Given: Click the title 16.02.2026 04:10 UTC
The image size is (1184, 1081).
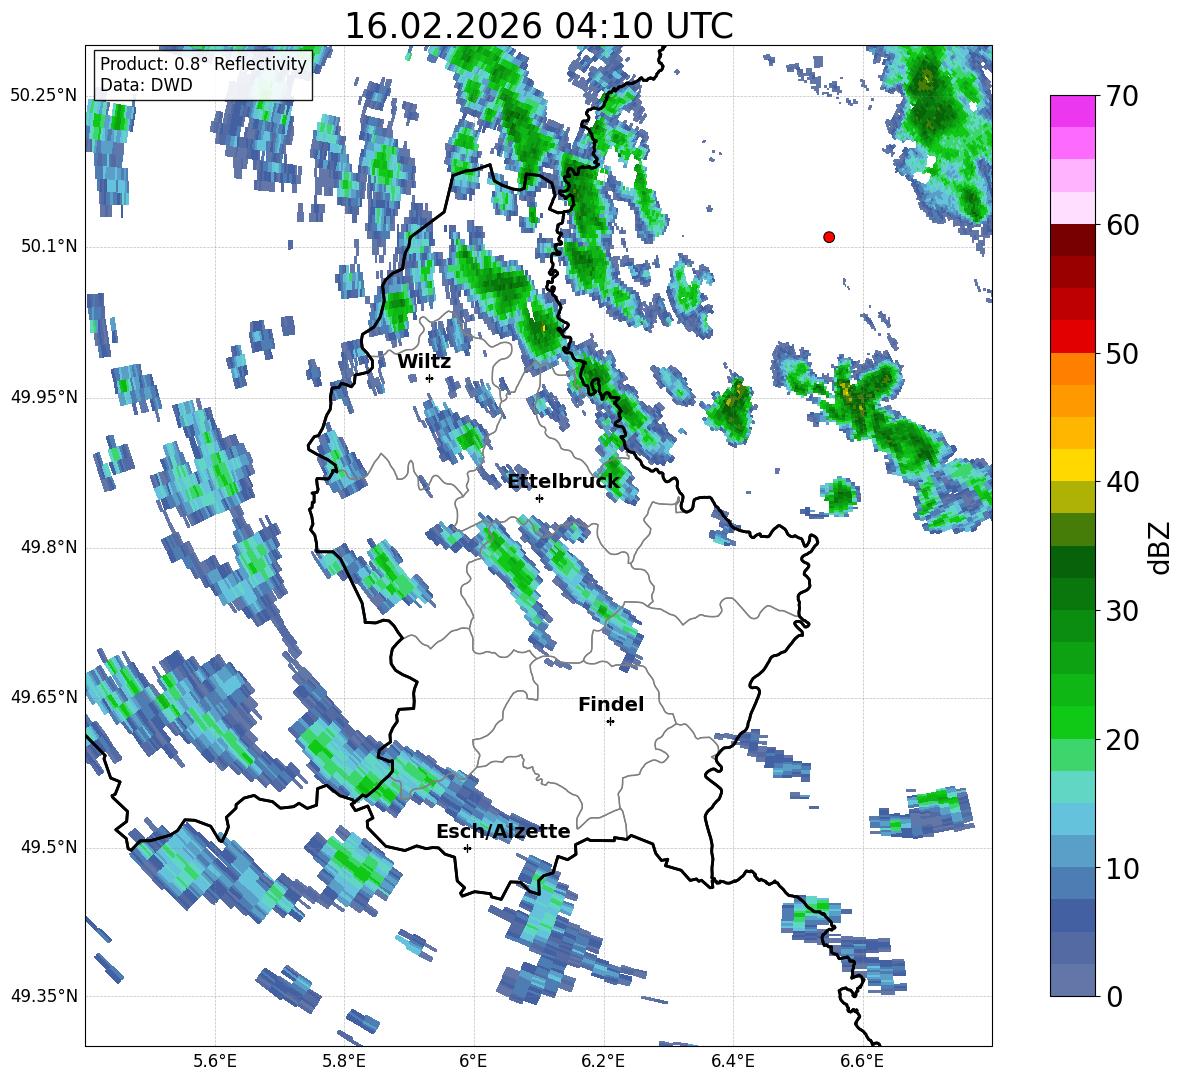Looking at the screenshot, I should click(x=539, y=26).
